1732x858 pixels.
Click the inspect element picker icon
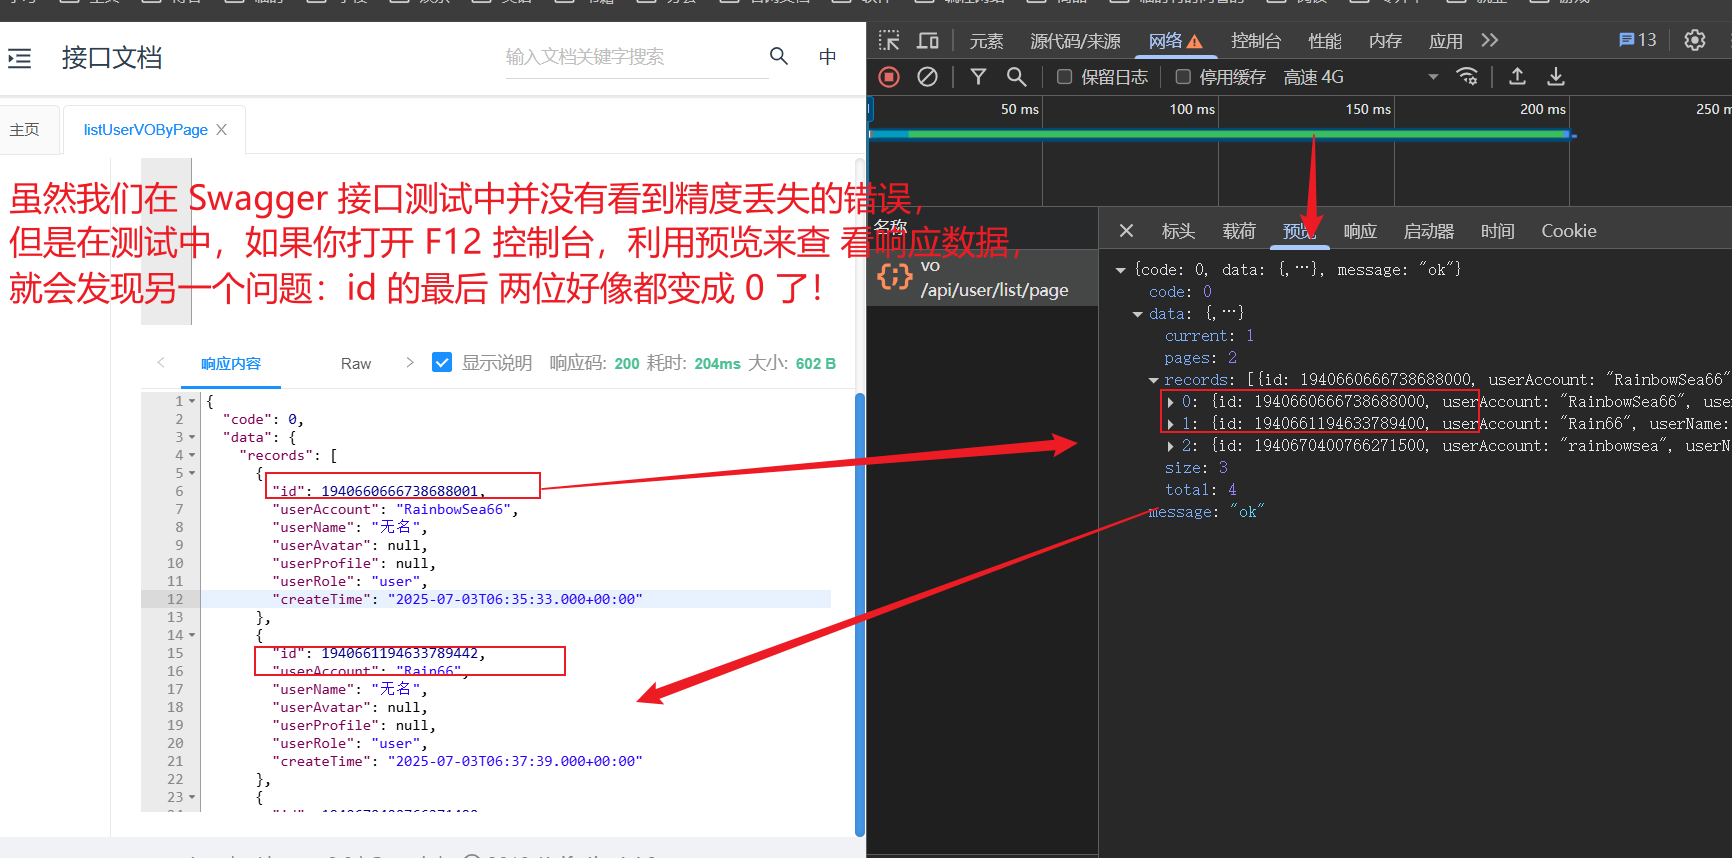tap(888, 41)
